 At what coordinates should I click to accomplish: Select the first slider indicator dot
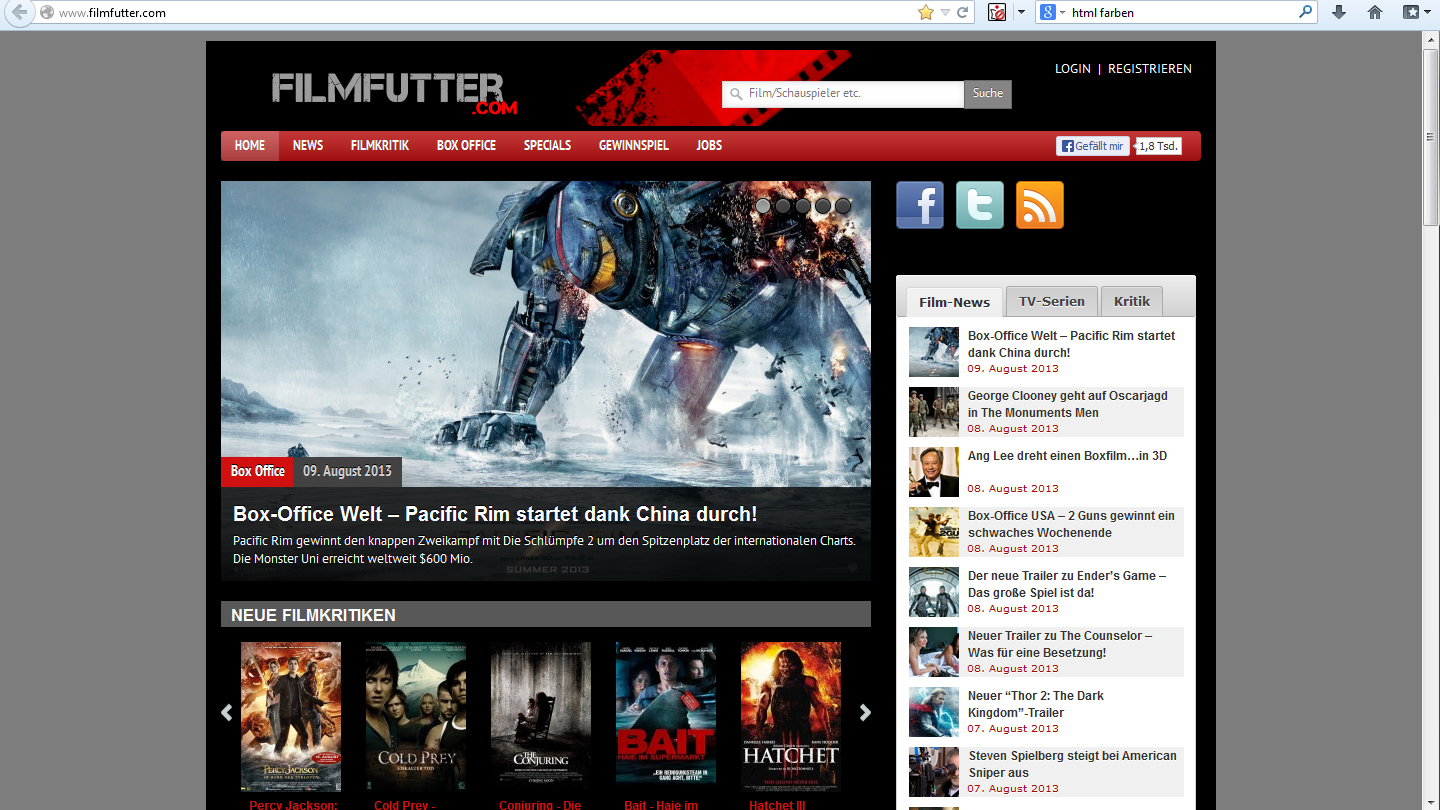pos(763,206)
